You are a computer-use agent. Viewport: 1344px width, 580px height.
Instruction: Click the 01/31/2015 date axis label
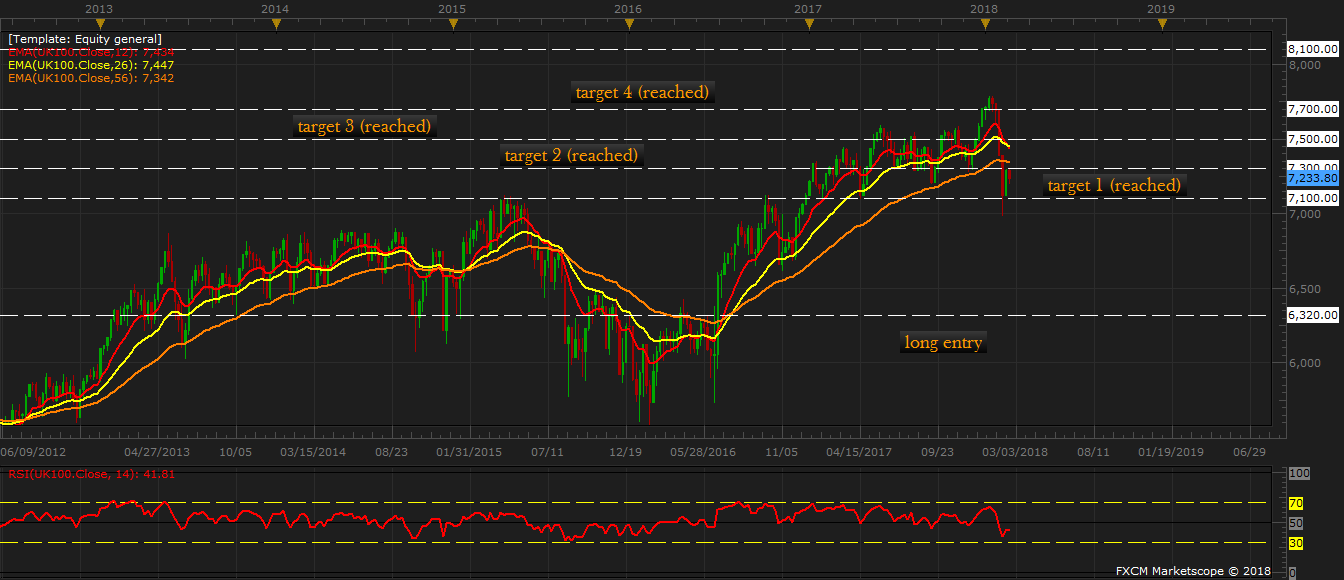(x=471, y=452)
